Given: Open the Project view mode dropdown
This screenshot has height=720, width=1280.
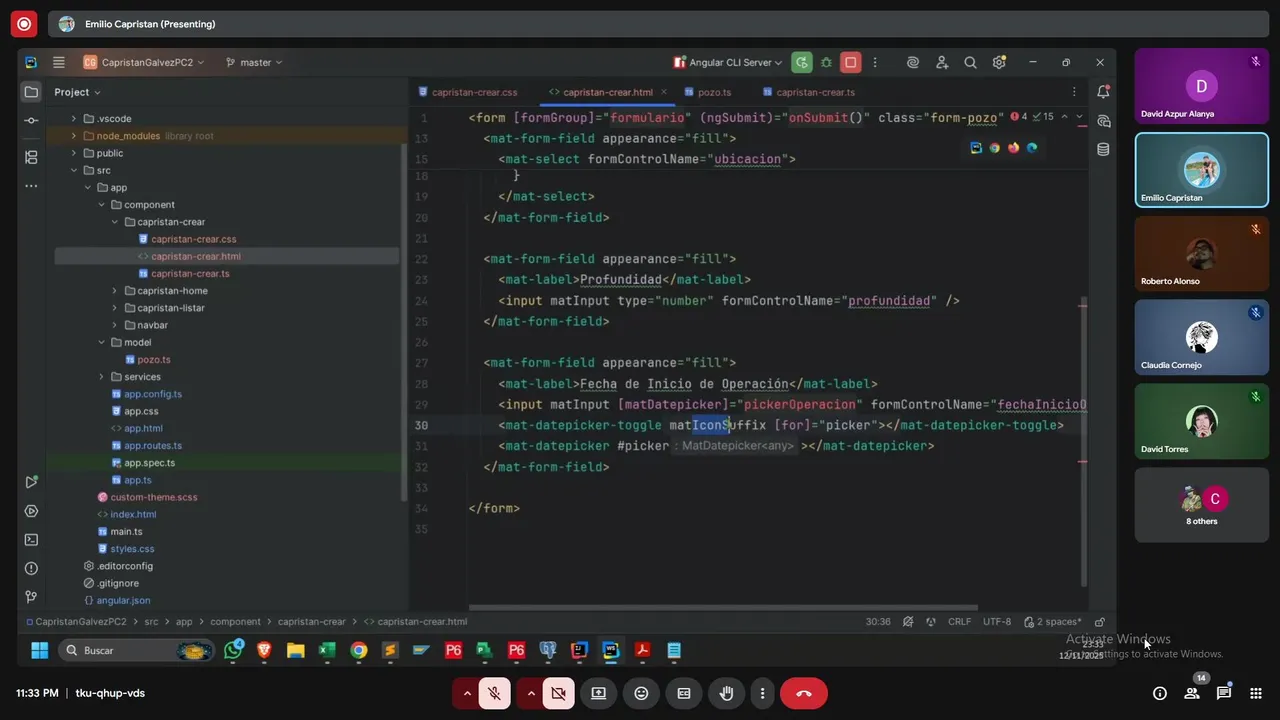Looking at the screenshot, I should coord(77,92).
